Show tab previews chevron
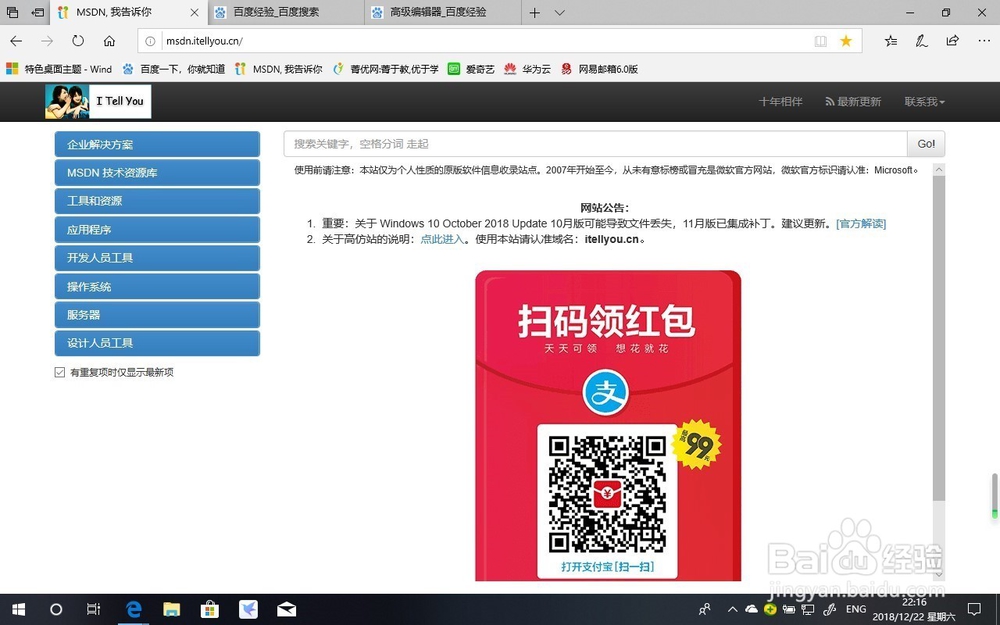The image size is (1000, 625). [x=559, y=12]
